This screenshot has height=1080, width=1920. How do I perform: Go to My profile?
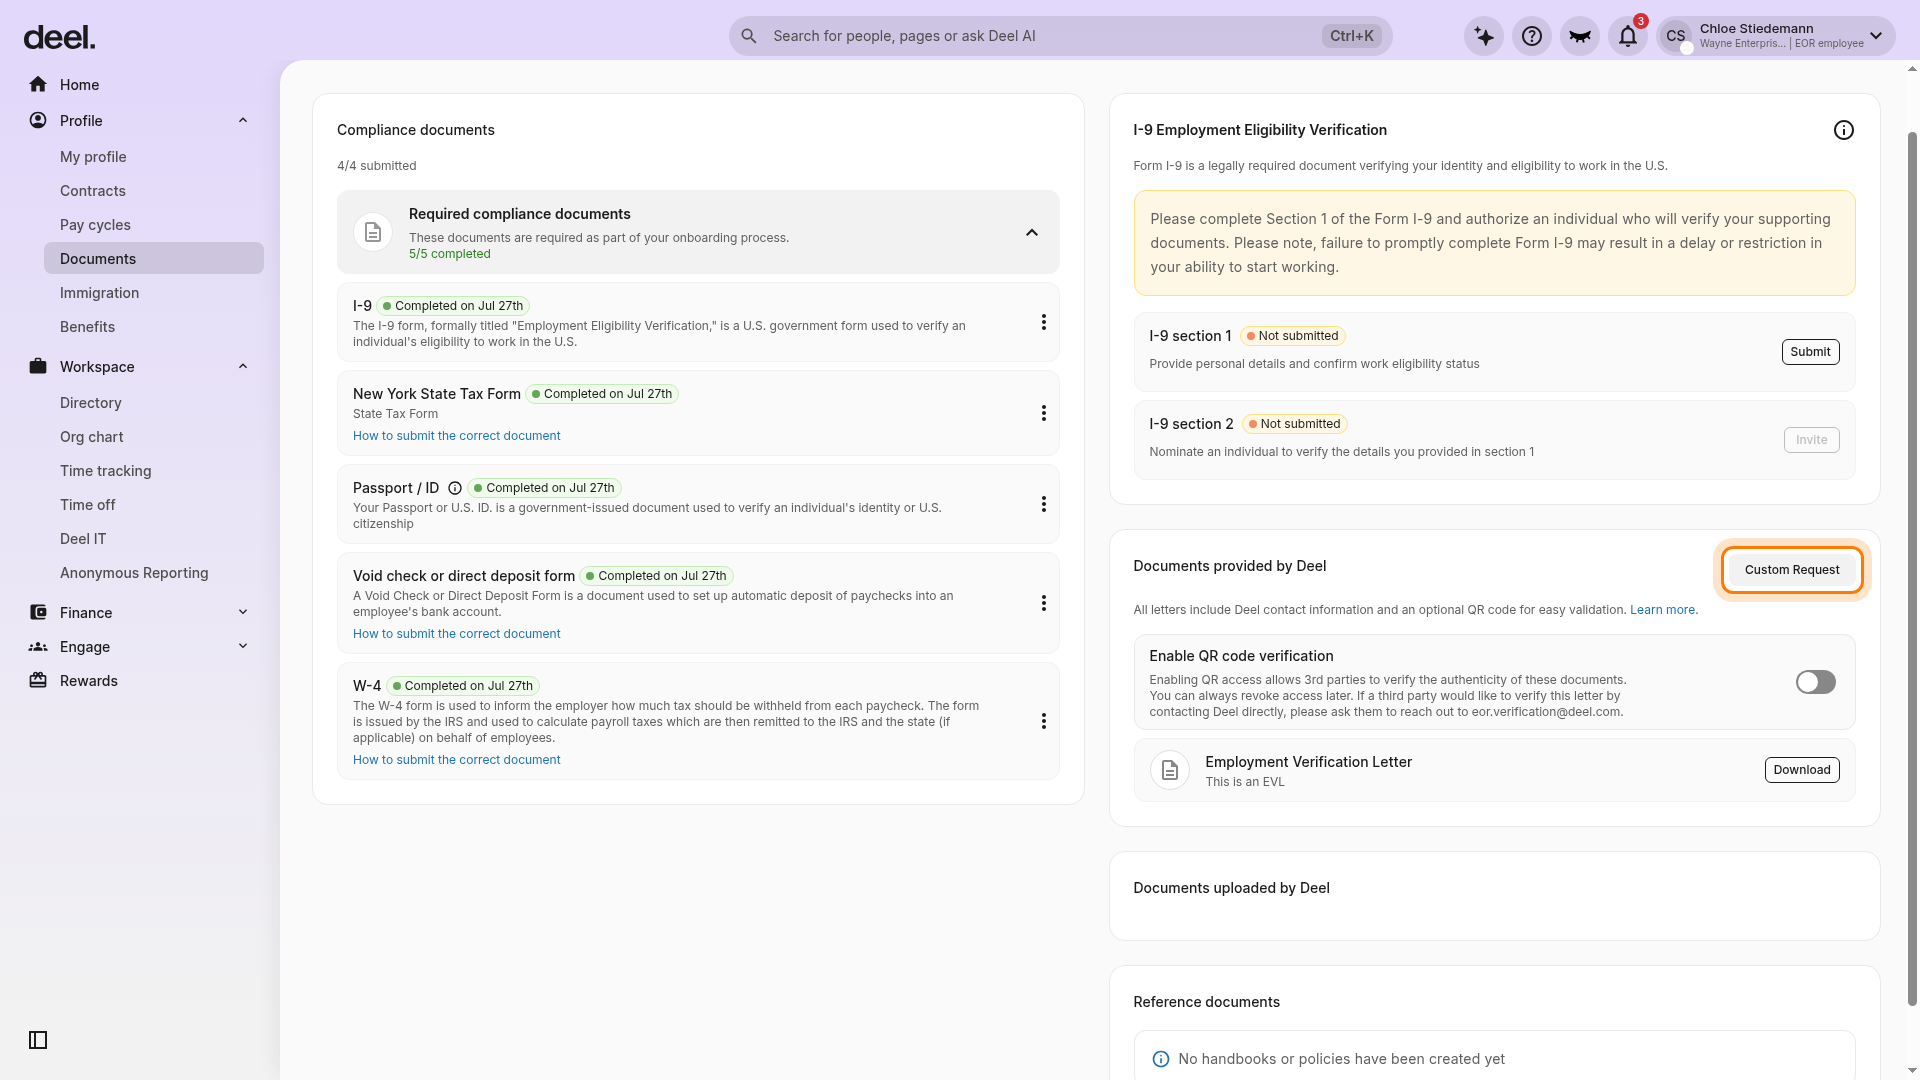pyautogui.click(x=93, y=156)
